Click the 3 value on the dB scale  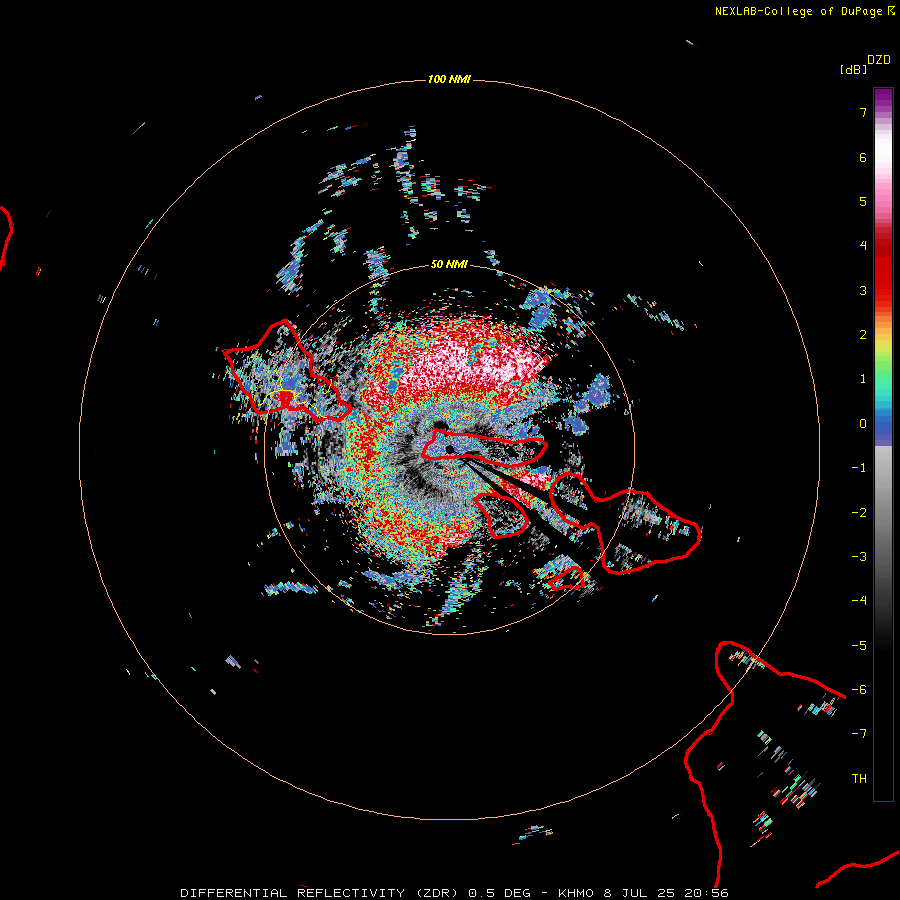point(863,290)
